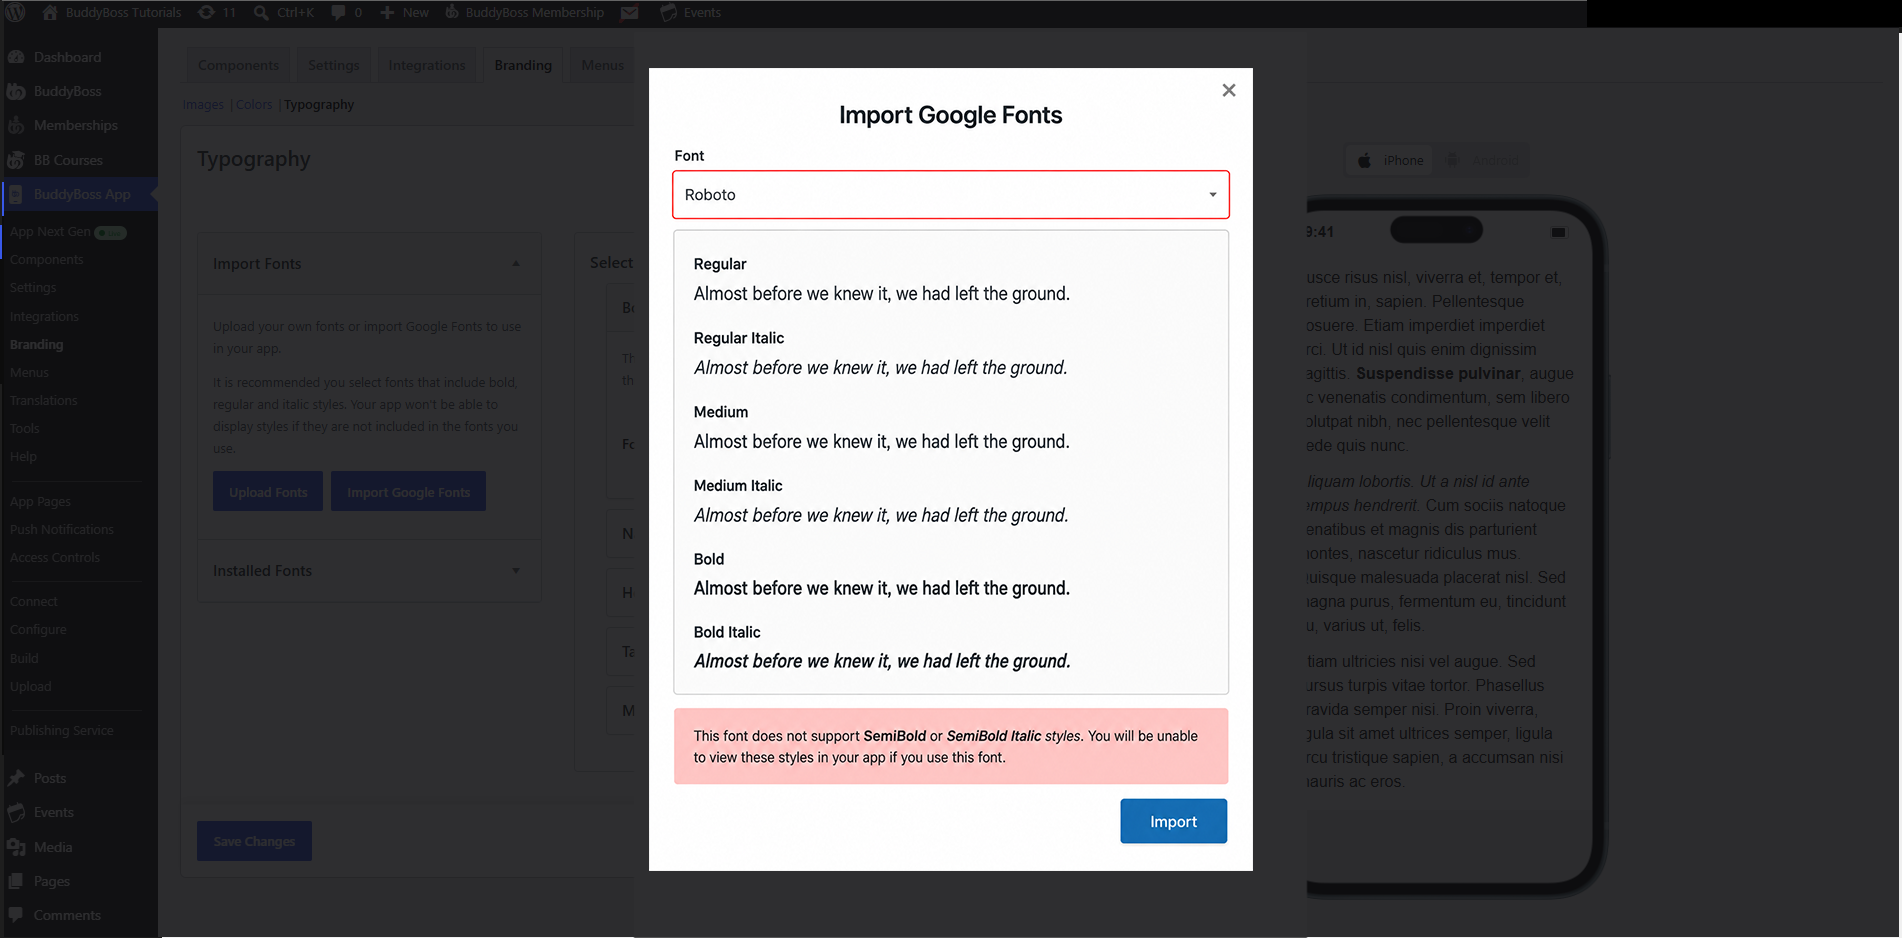Click the Save Changes button
This screenshot has height=938, width=1902.
(254, 841)
